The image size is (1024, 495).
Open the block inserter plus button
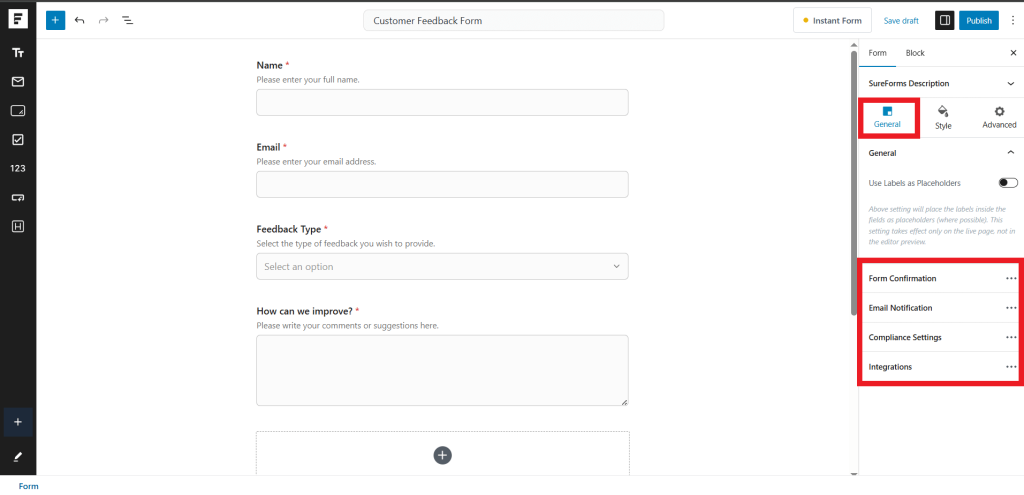(56, 20)
